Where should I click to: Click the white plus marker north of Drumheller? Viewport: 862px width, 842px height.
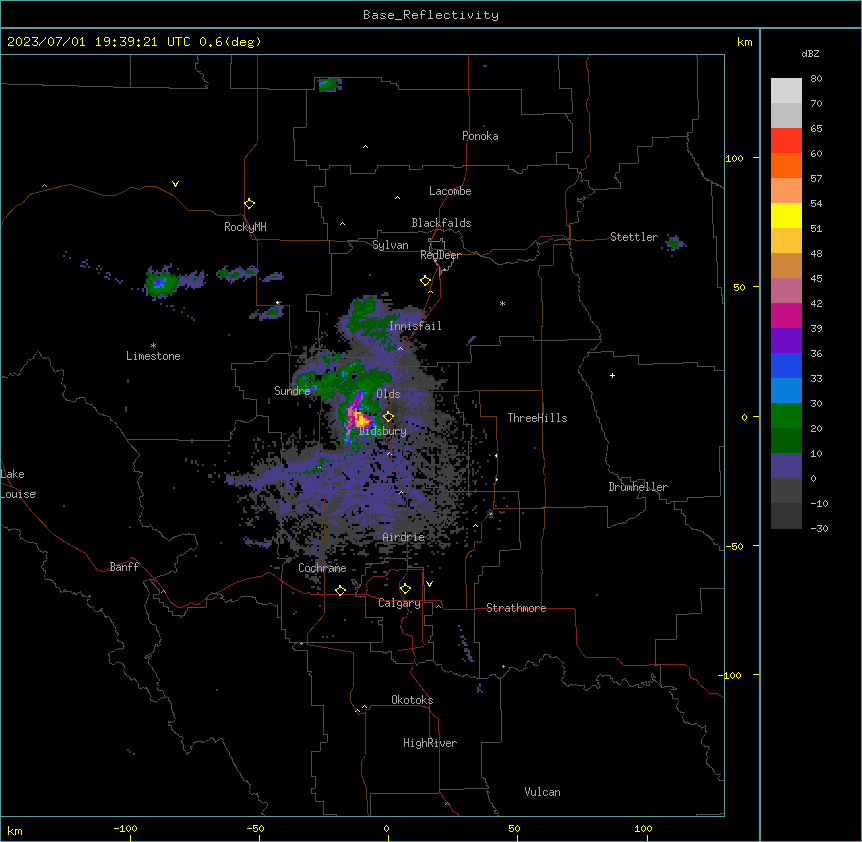tap(612, 375)
